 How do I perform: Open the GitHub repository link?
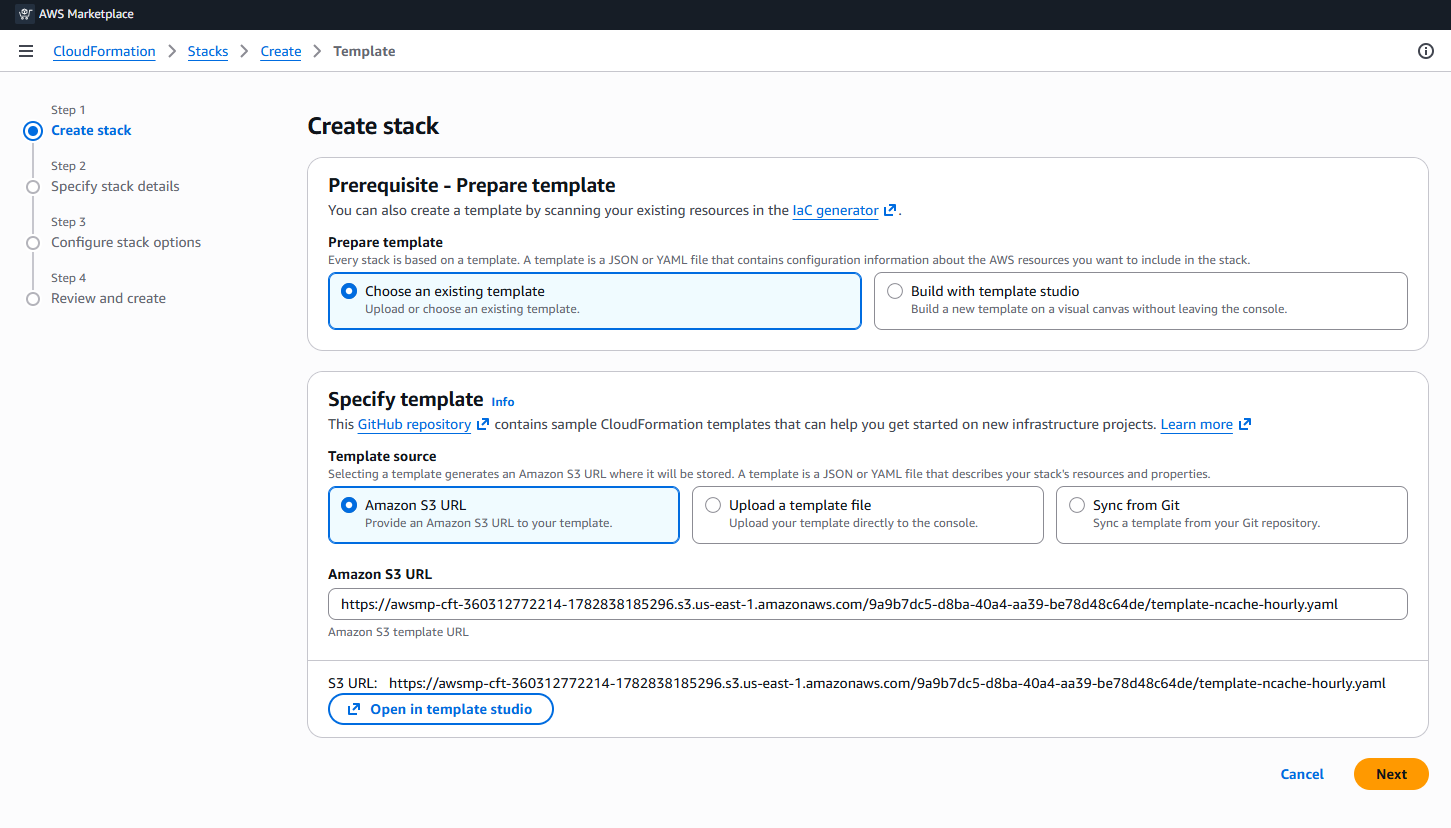(x=415, y=425)
